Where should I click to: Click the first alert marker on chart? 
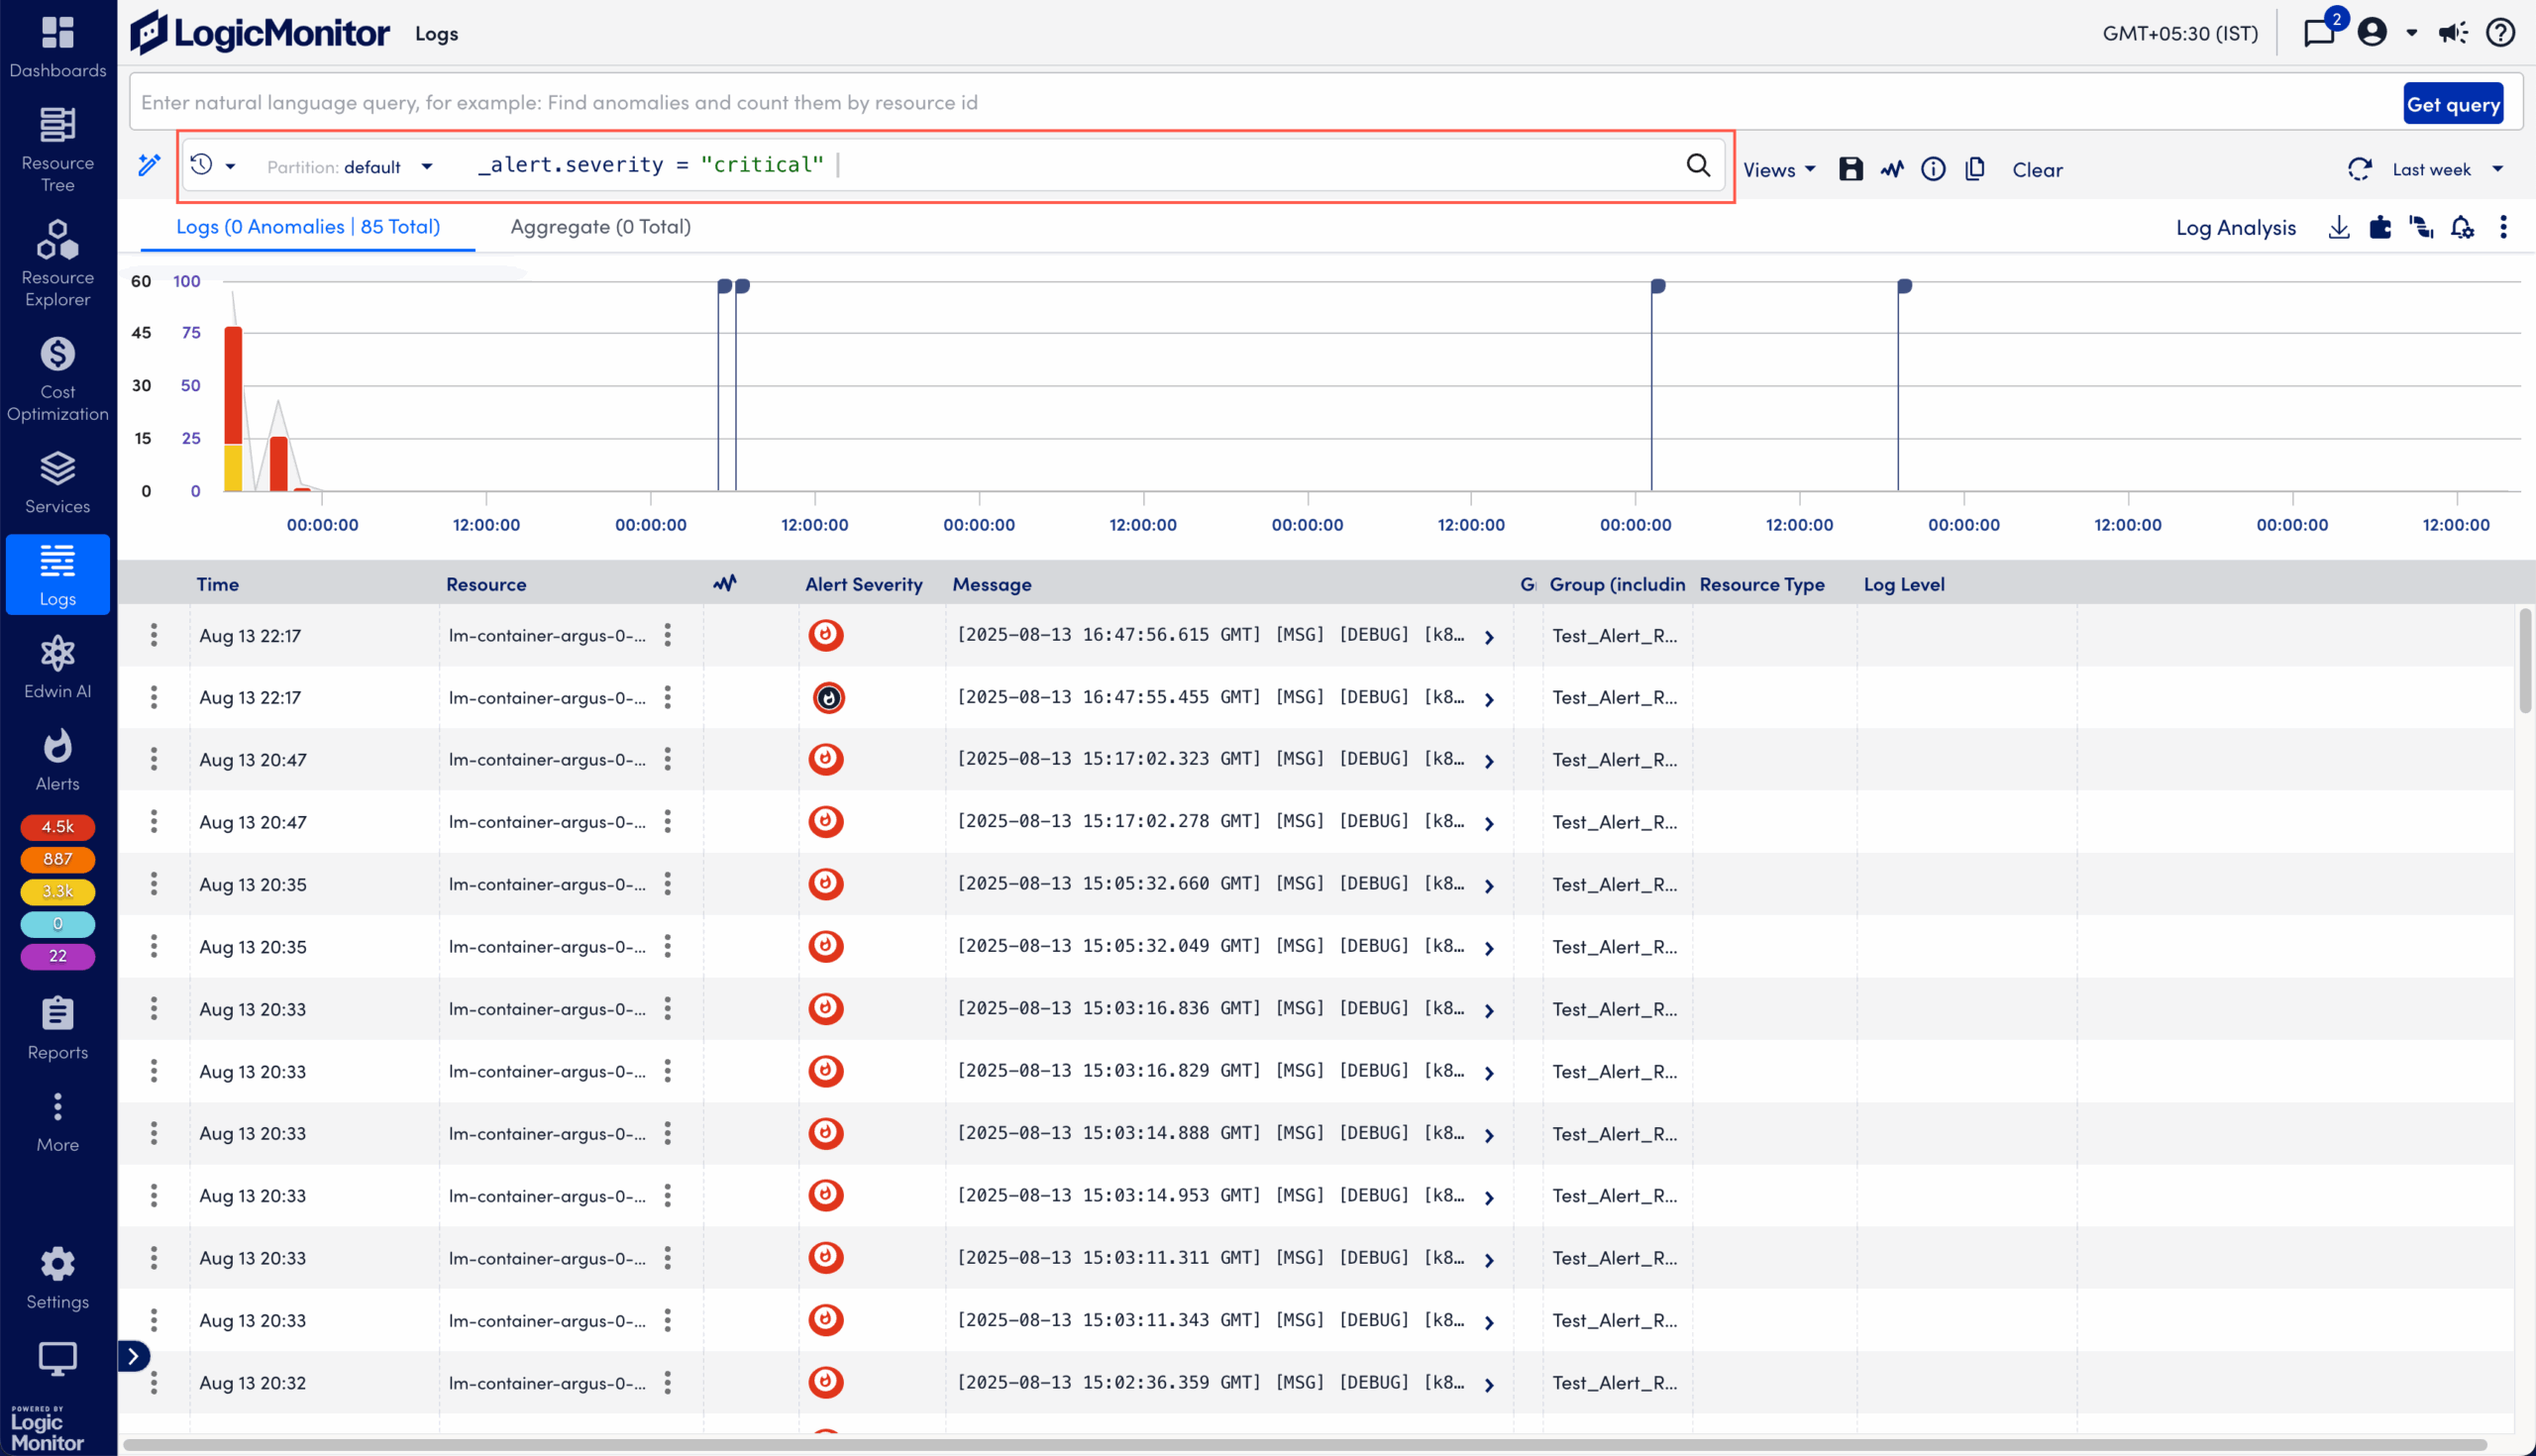click(x=724, y=286)
